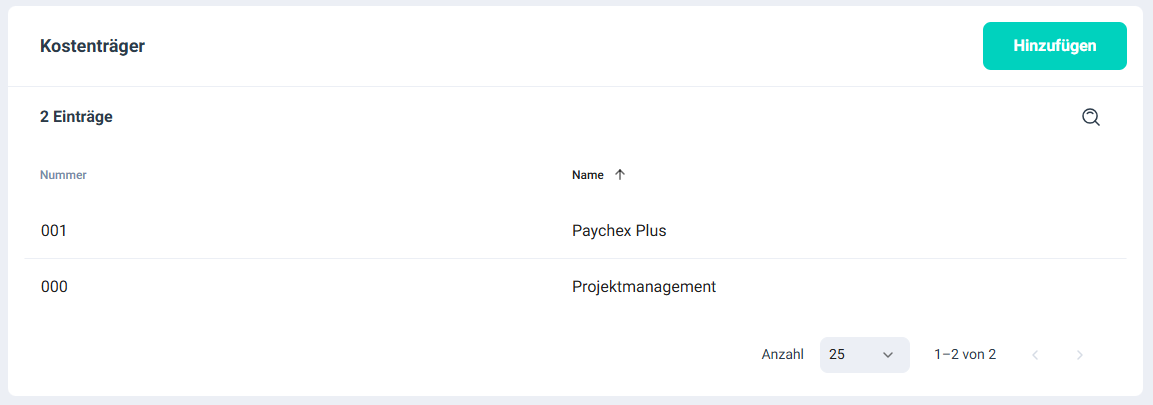1153x405 pixels.
Task: Add a new Kostenträger via Hinzufügen
Action: point(1054,46)
